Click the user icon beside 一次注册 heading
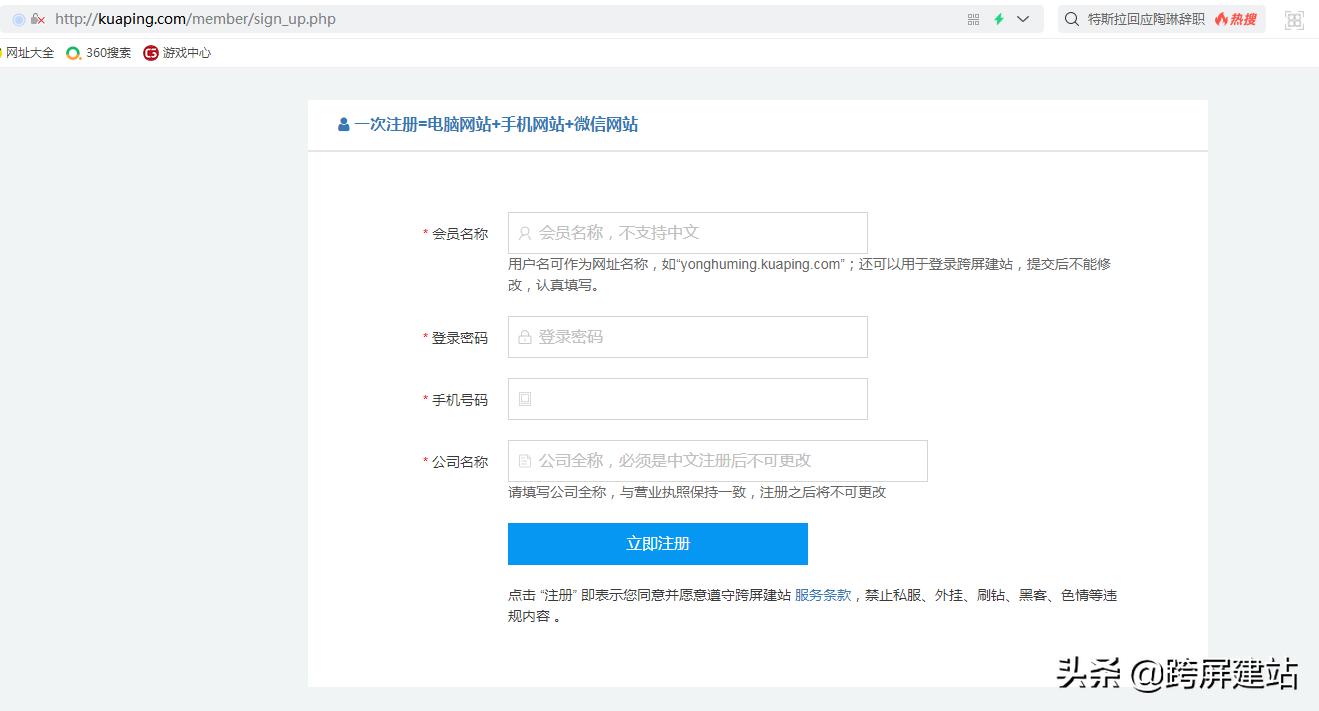Image resolution: width=1319 pixels, height=711 pixels. click(x=344, y=125)
